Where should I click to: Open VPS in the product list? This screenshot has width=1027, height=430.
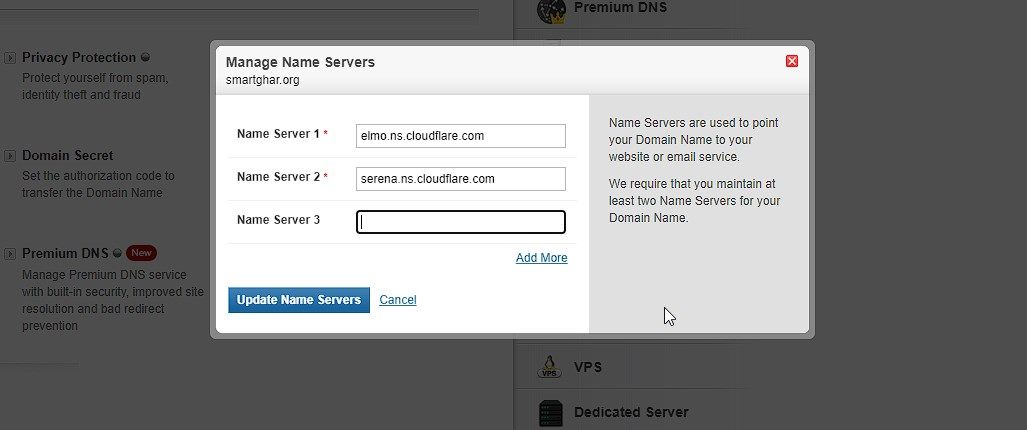tap(588, 367)
